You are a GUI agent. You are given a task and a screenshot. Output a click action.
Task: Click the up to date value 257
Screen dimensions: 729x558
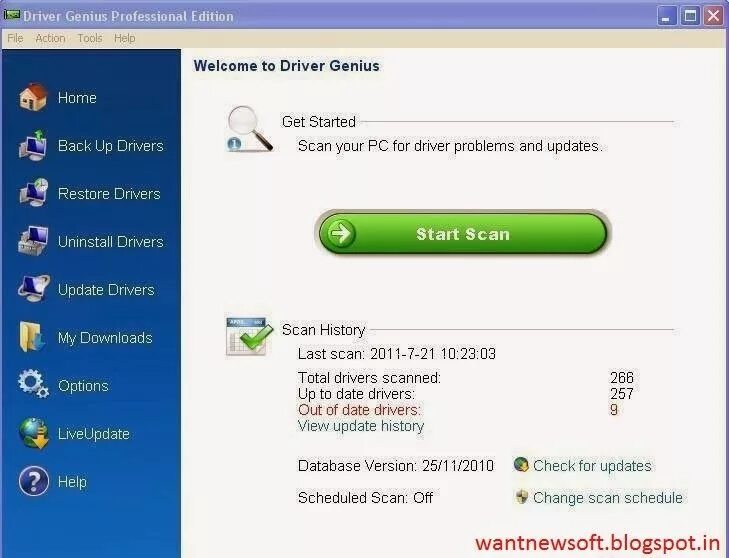pyautogui.click(x=622, y=393)
